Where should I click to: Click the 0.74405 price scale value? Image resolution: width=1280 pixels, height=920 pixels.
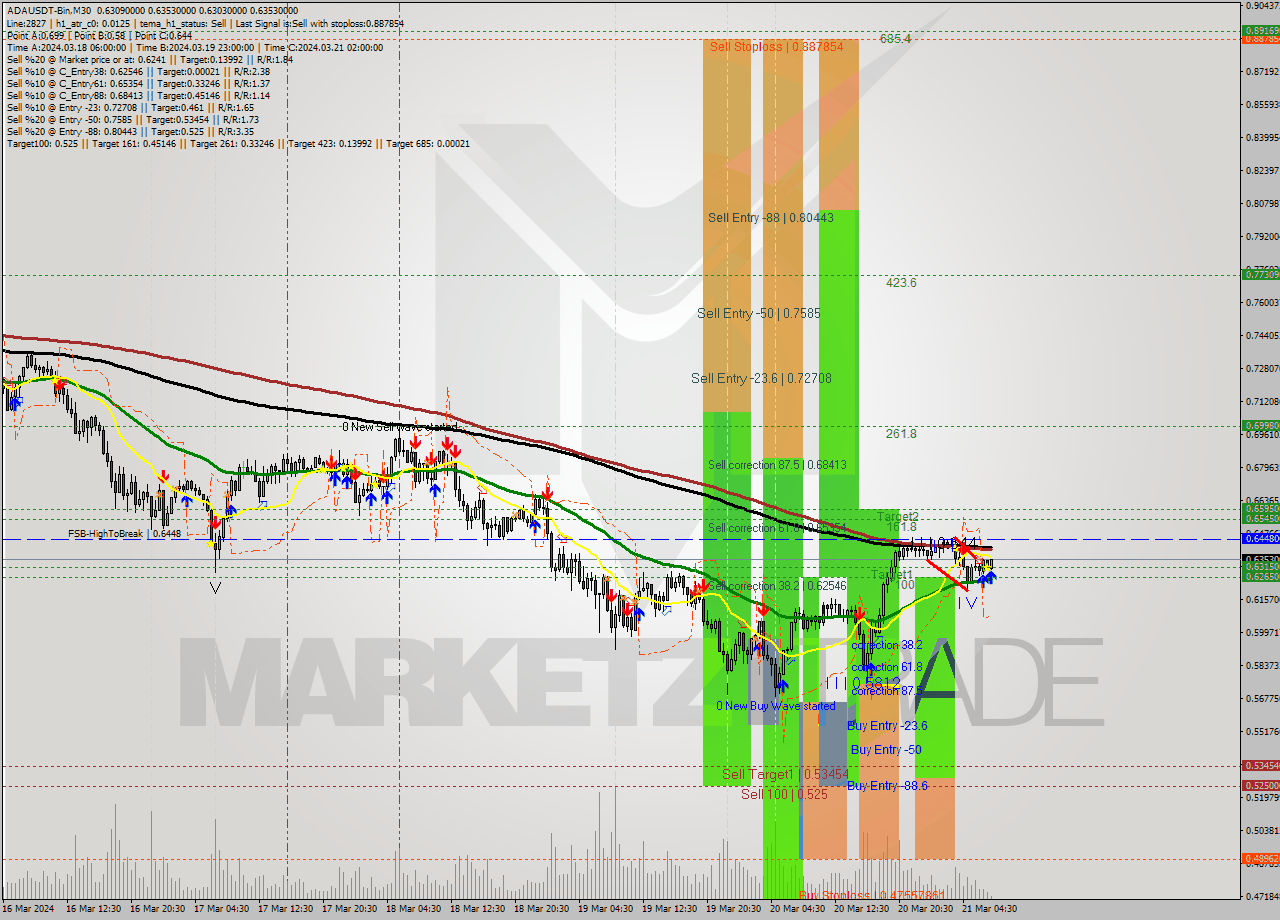click(x=1263, y=335)
